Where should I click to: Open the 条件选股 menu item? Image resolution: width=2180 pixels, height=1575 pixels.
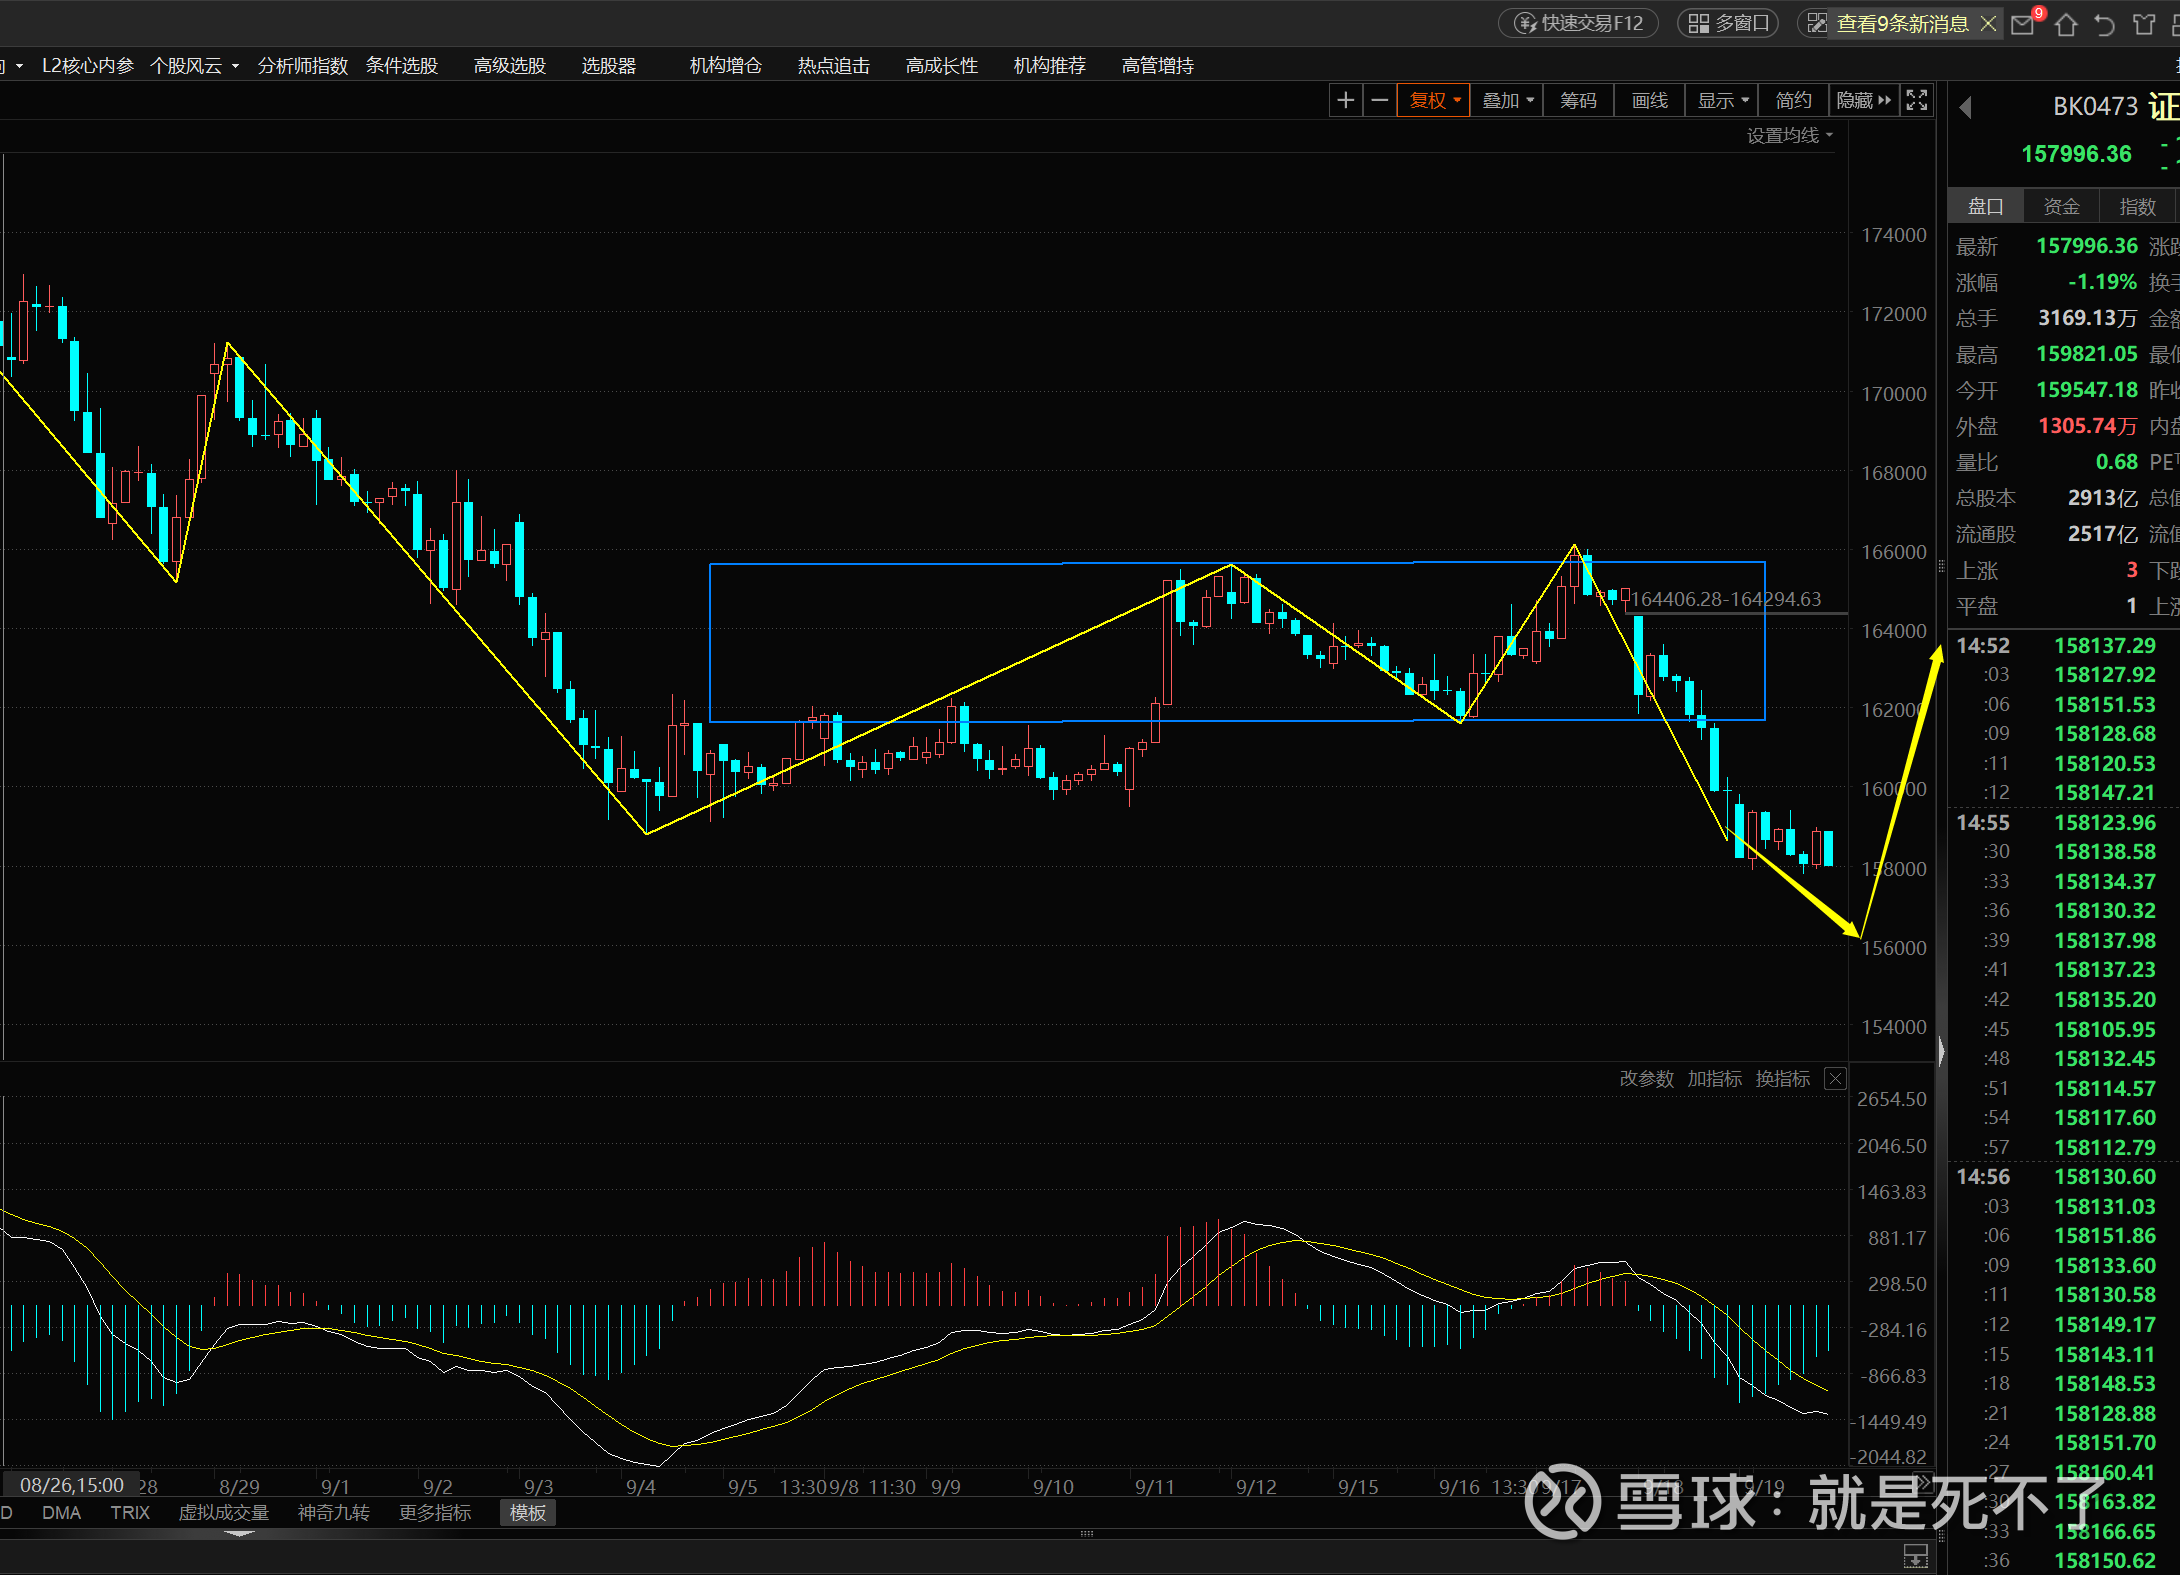pyautogui.click(x=402, y=66)
